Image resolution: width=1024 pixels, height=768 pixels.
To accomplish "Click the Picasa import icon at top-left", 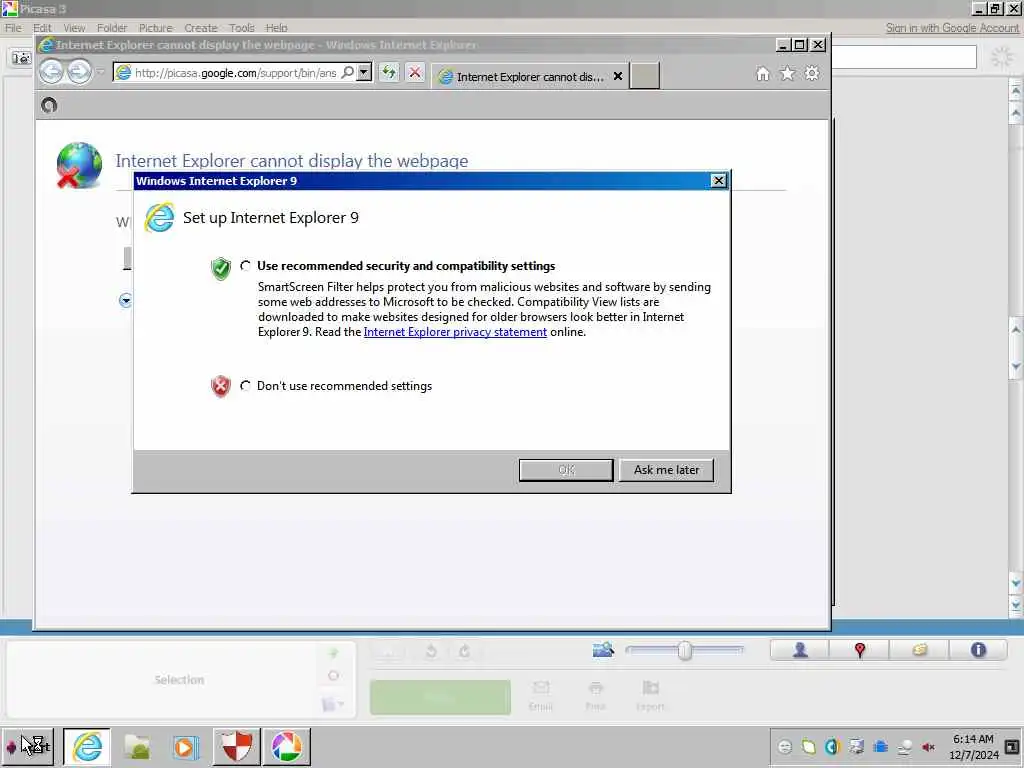I will pyautogui.click(x=21, y=58).
